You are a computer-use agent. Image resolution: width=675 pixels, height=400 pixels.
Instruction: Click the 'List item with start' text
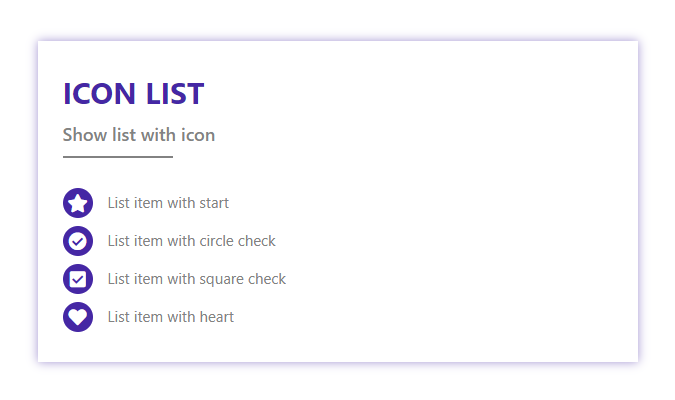point(168,203)
